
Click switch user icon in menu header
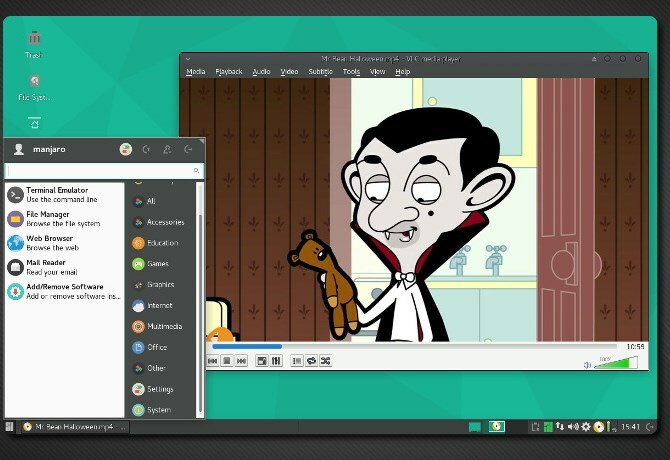[x=167, y=149]
